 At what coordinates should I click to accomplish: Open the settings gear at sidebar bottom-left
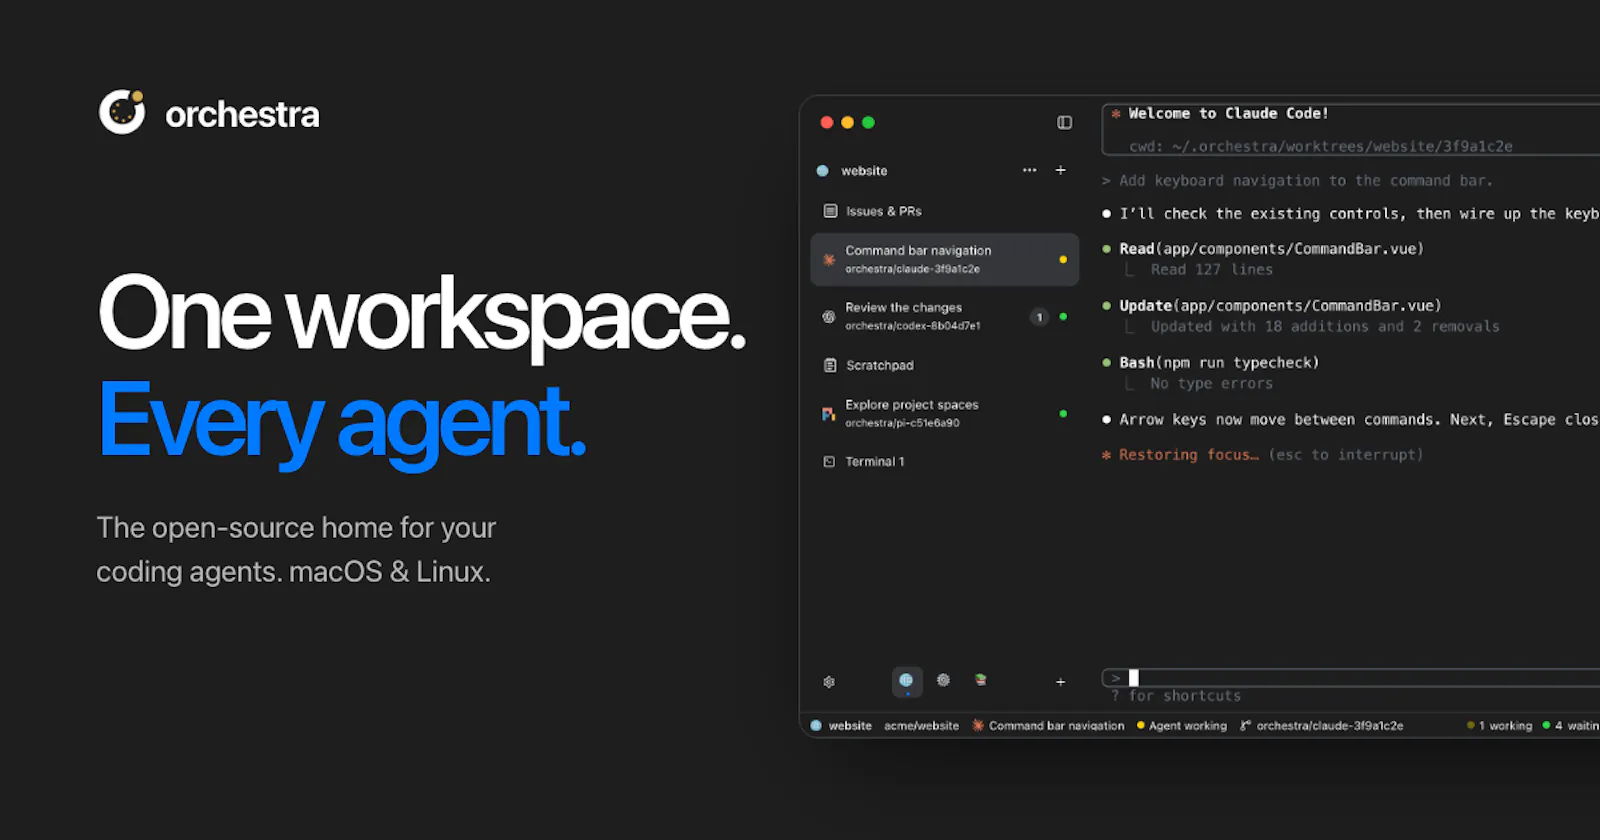829,682
